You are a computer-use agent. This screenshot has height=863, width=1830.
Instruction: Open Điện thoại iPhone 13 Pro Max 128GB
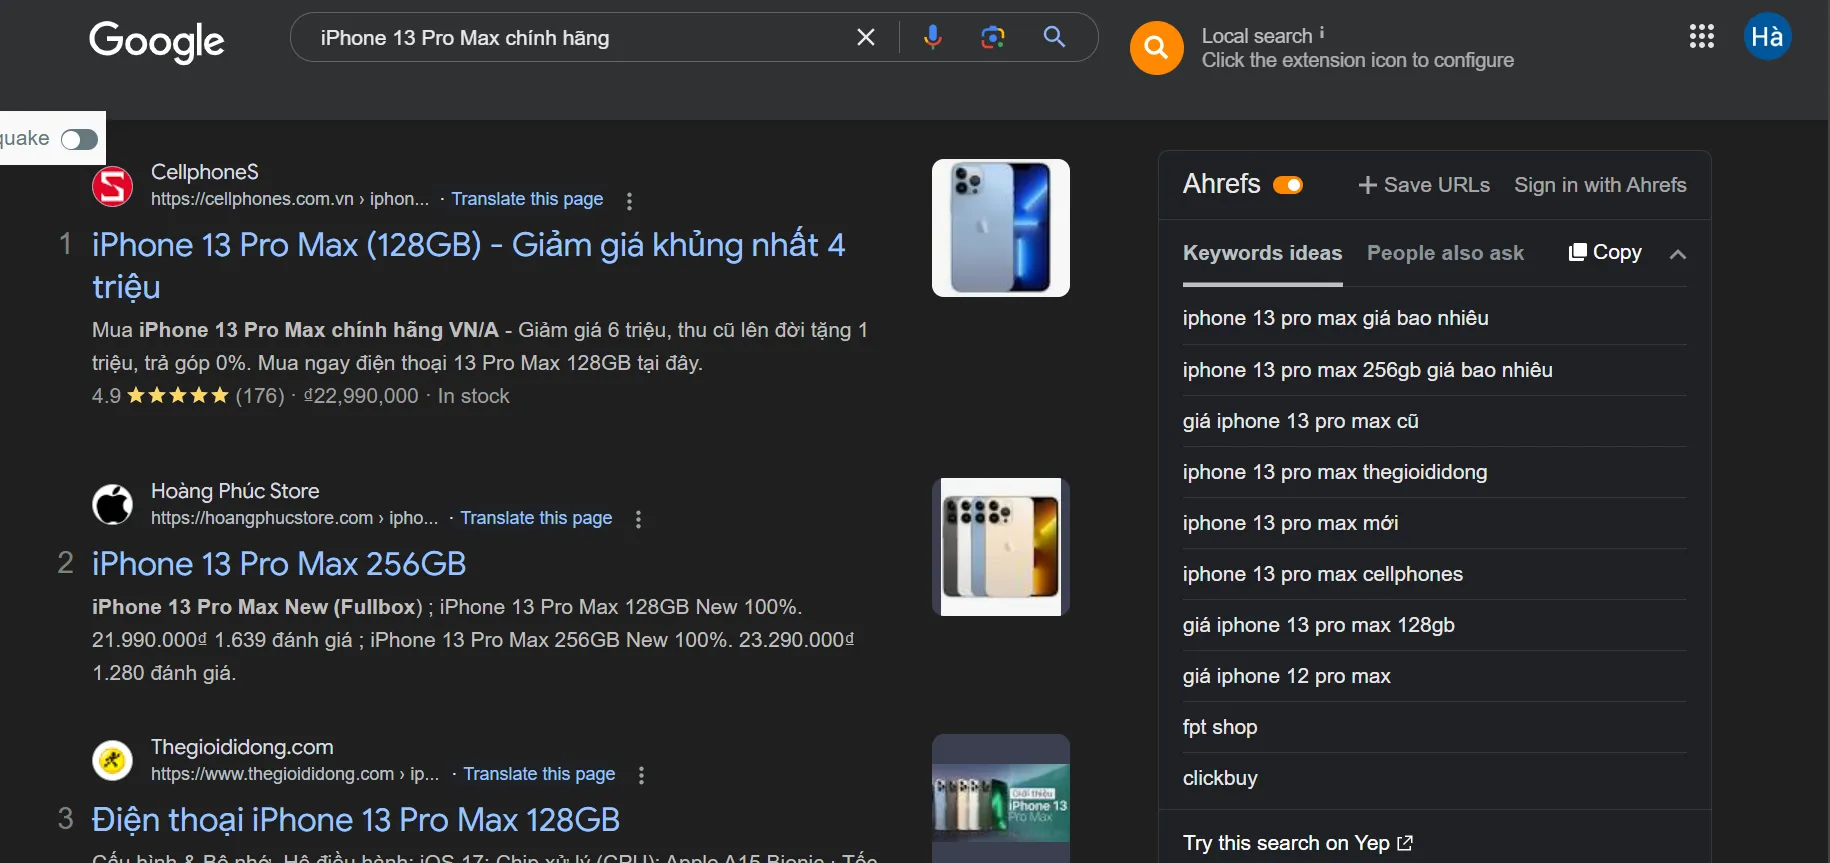coord(356,820)
